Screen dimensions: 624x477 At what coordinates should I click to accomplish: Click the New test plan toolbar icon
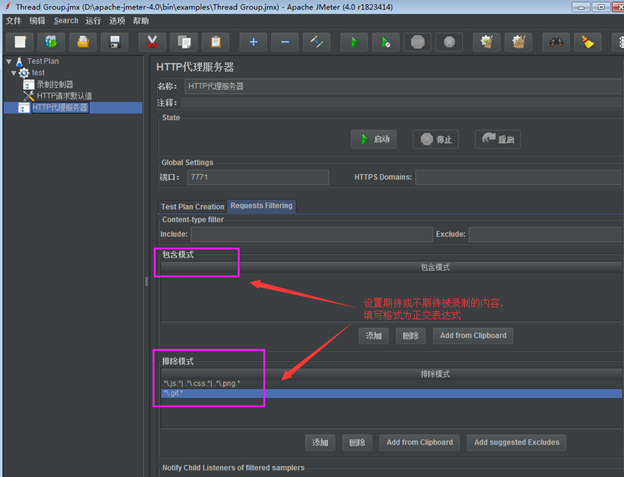point(20,42)
